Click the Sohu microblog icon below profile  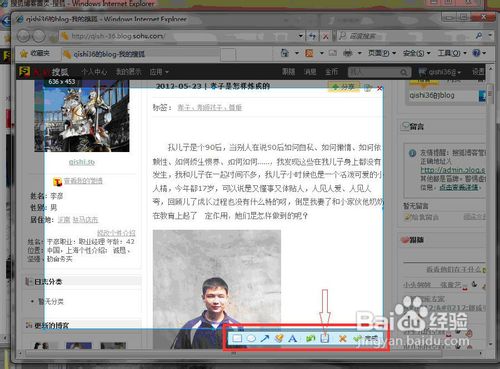[58, 181]
